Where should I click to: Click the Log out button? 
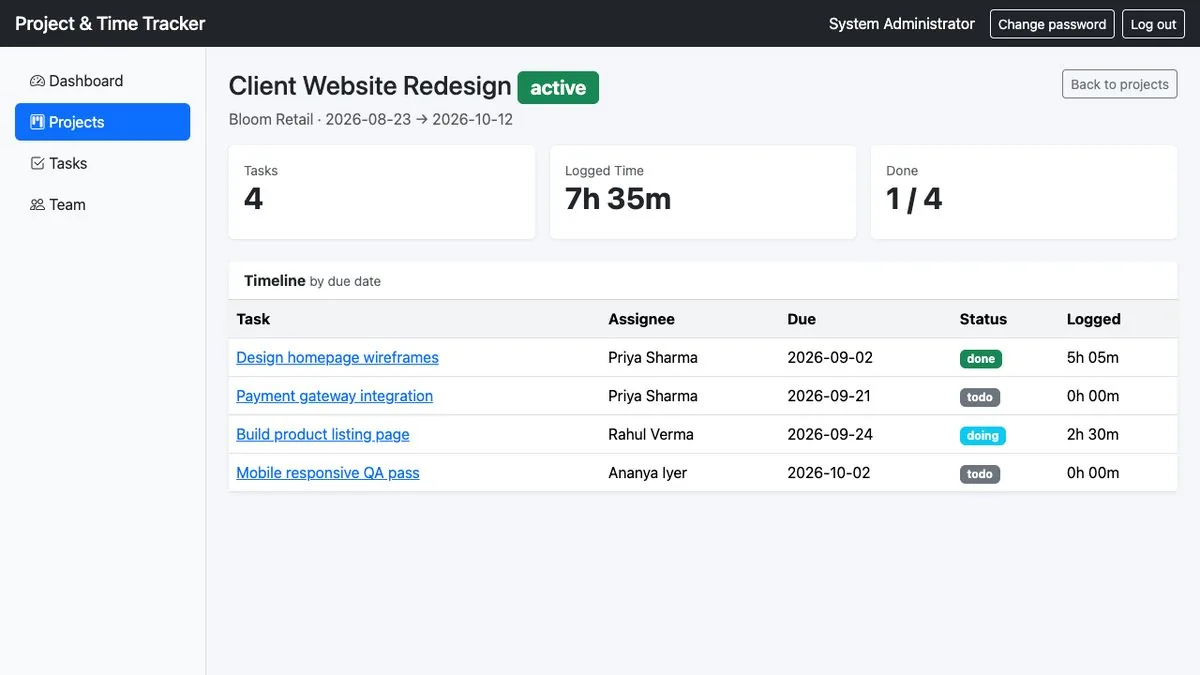(1153, 24)
